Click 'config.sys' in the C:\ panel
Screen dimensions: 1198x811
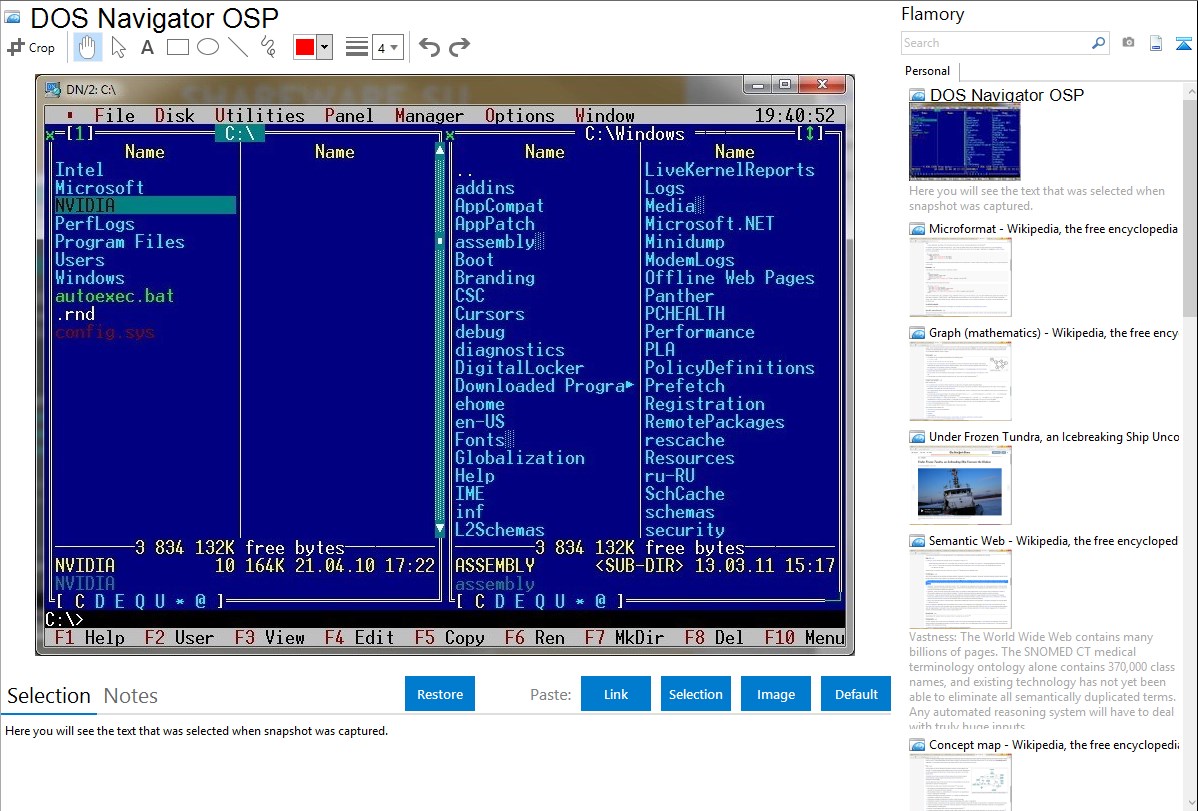(105, 333)
